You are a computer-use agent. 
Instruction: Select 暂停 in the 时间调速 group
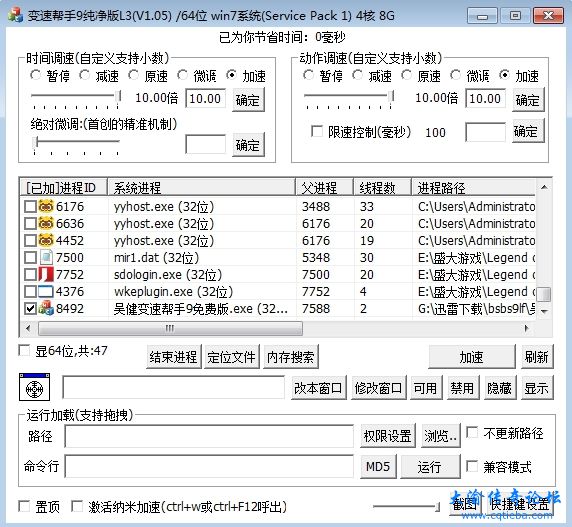[36, 75]
